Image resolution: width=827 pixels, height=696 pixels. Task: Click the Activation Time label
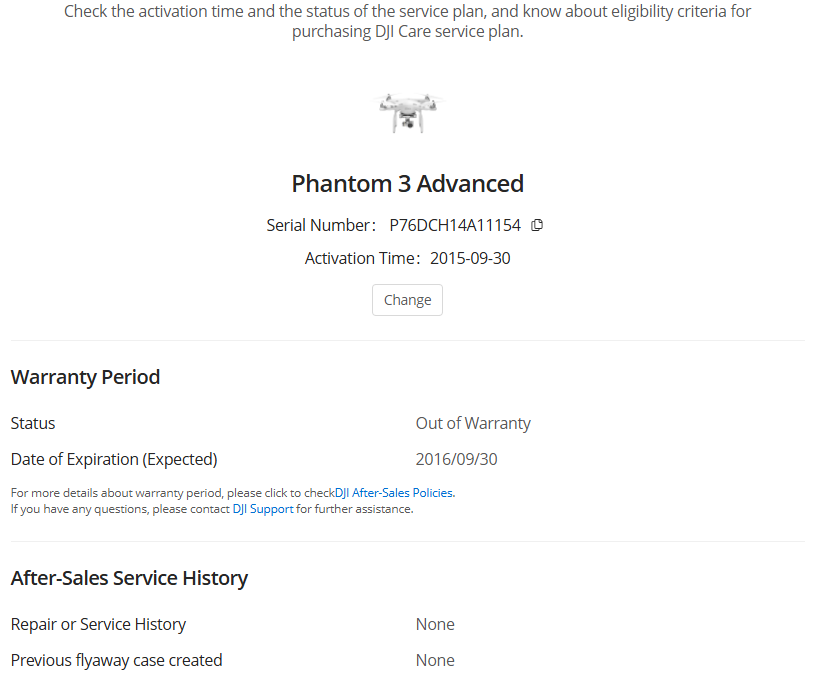[362, 258]
